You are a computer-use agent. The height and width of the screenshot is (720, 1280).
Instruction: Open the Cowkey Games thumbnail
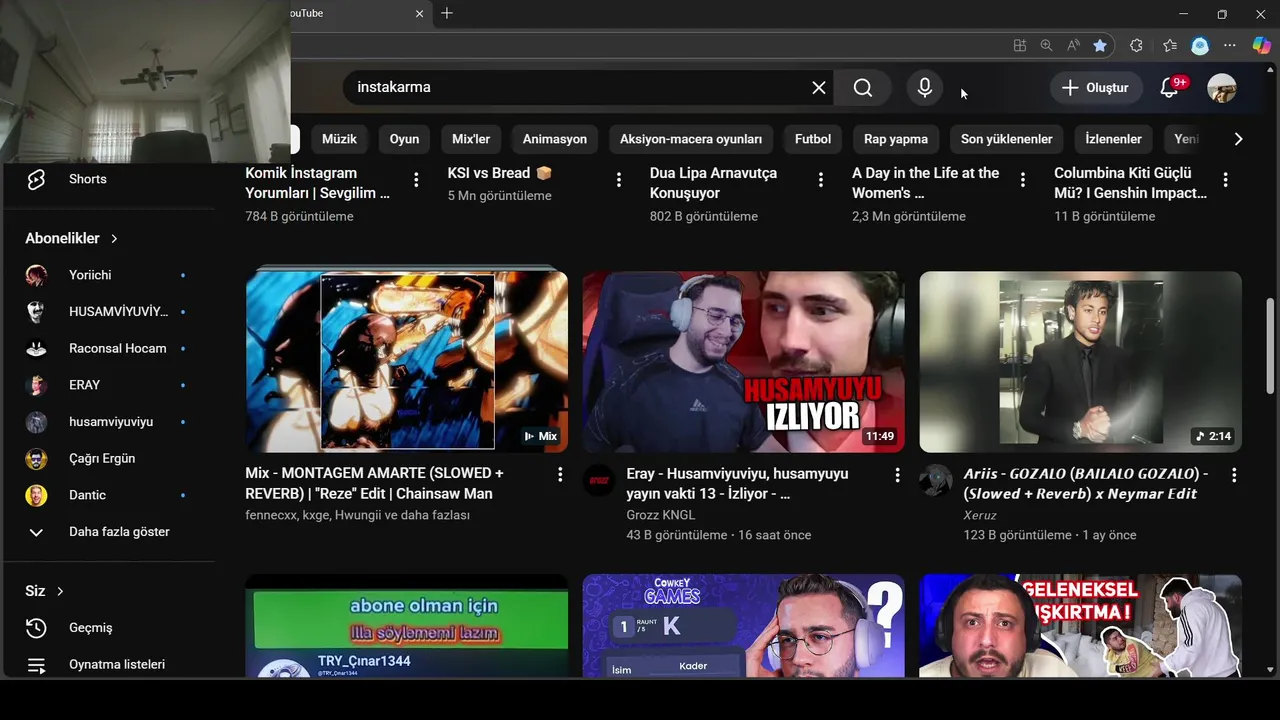[743, 627]
